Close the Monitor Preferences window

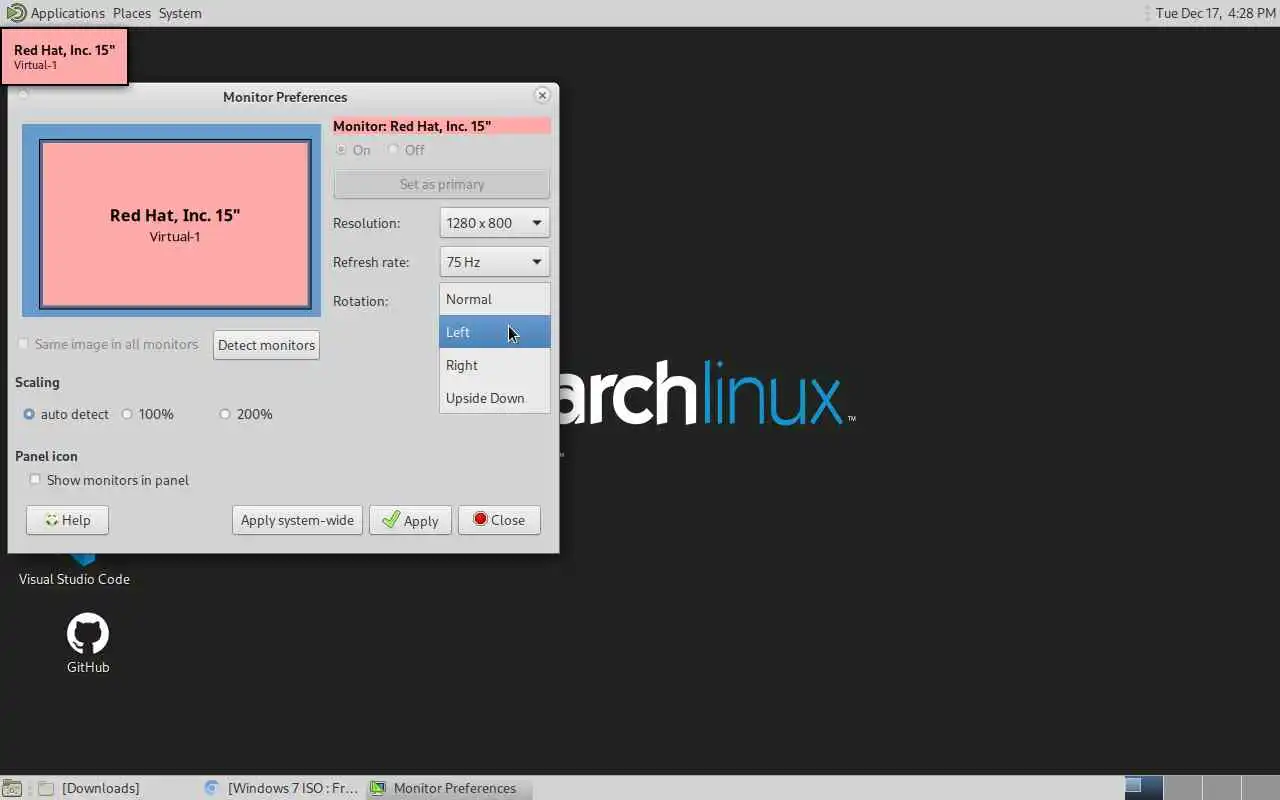(x=542, y=96)
